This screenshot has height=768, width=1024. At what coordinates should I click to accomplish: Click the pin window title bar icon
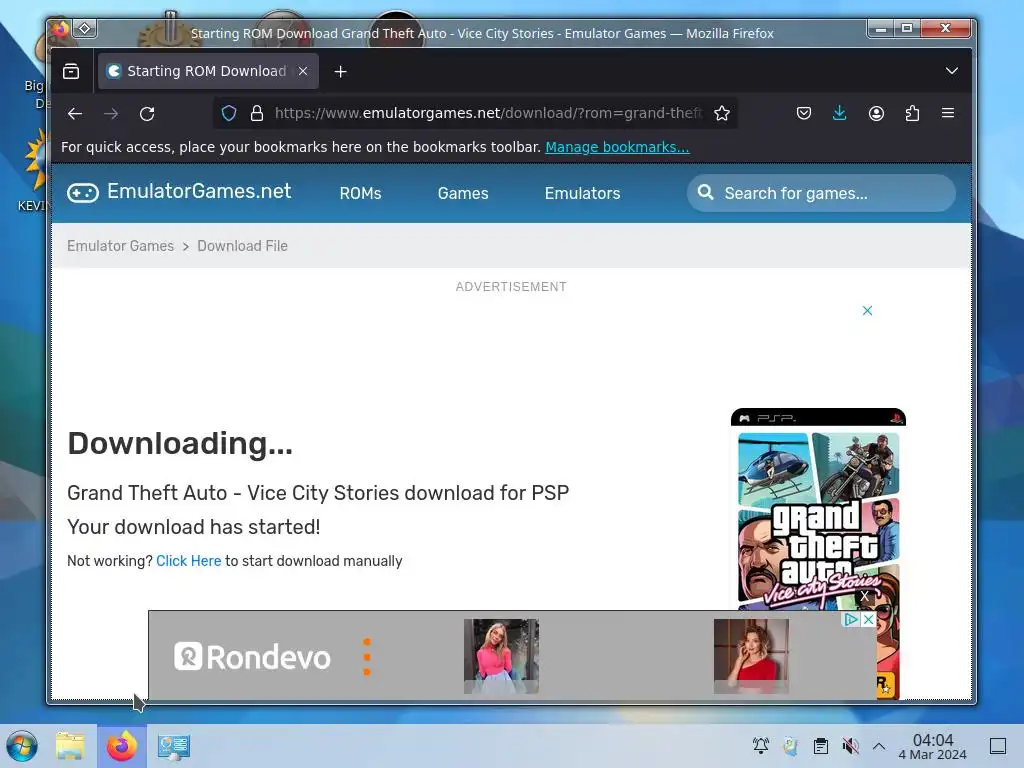pyautogui.click(x=85, y=29)
